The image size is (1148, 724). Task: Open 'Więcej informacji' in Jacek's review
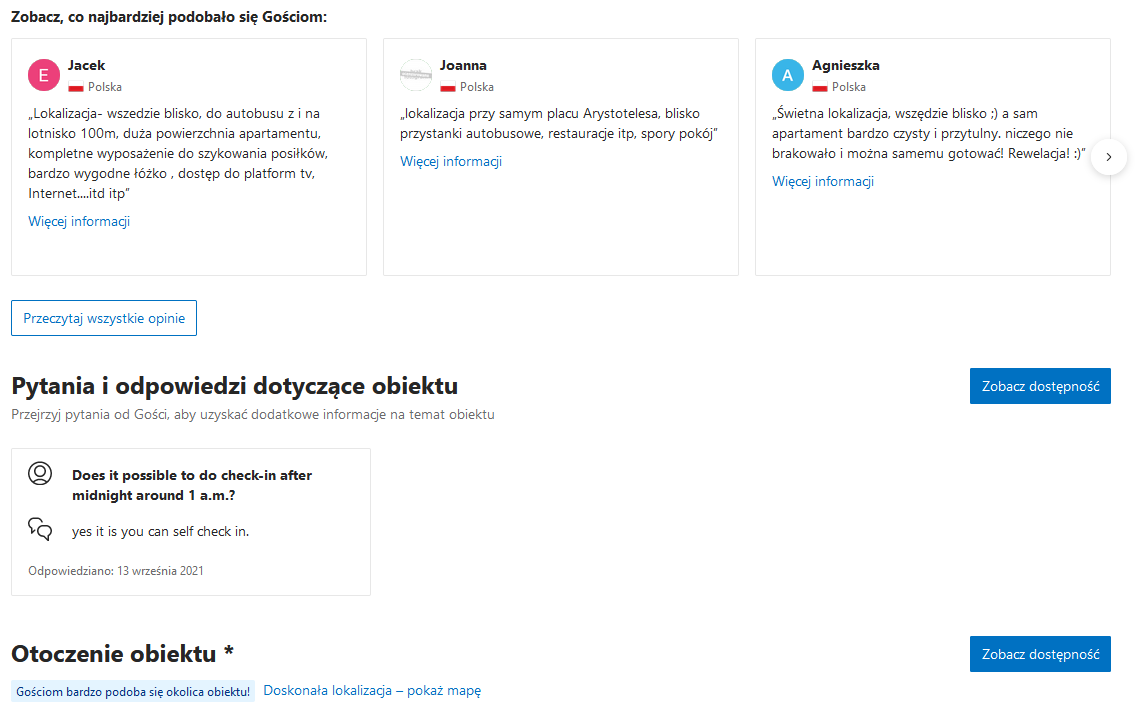[x=79, y=221]
